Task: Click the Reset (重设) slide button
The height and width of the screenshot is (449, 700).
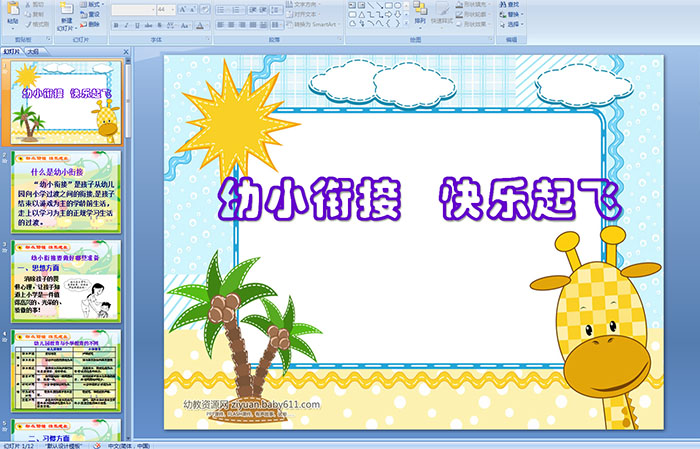Action: click(91, 14)
